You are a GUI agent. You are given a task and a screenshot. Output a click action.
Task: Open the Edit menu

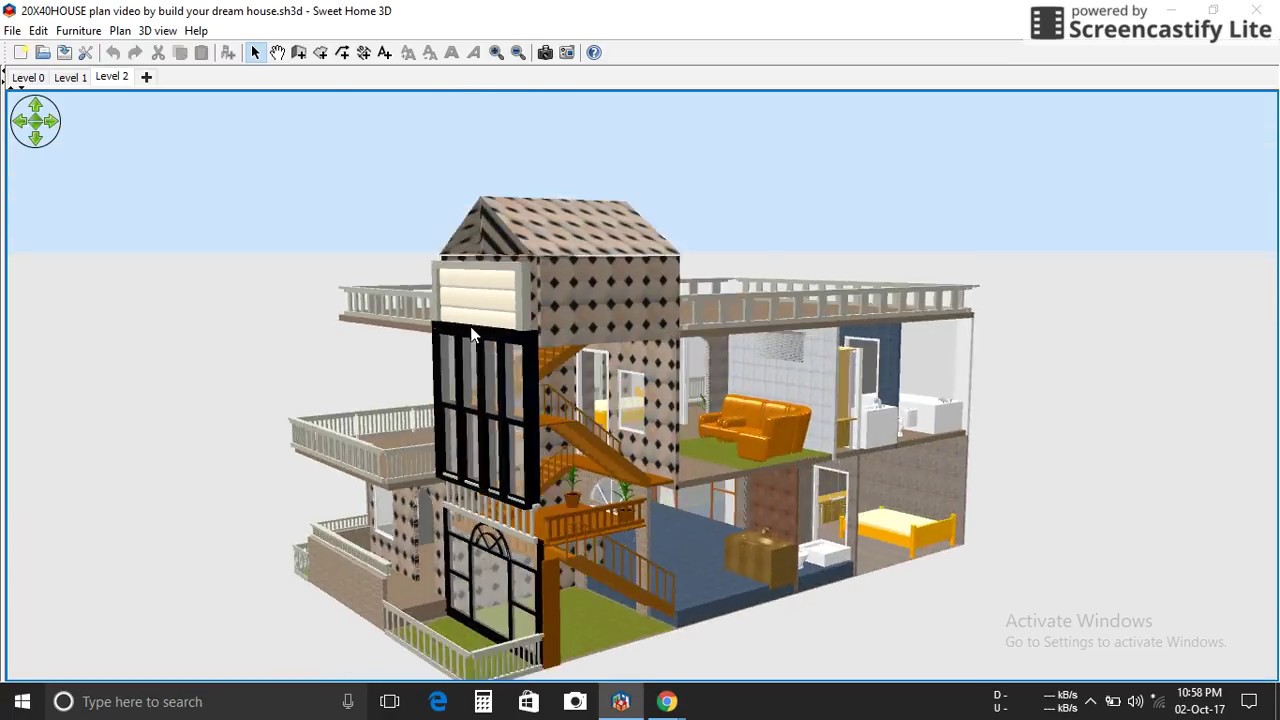point(38,31)
